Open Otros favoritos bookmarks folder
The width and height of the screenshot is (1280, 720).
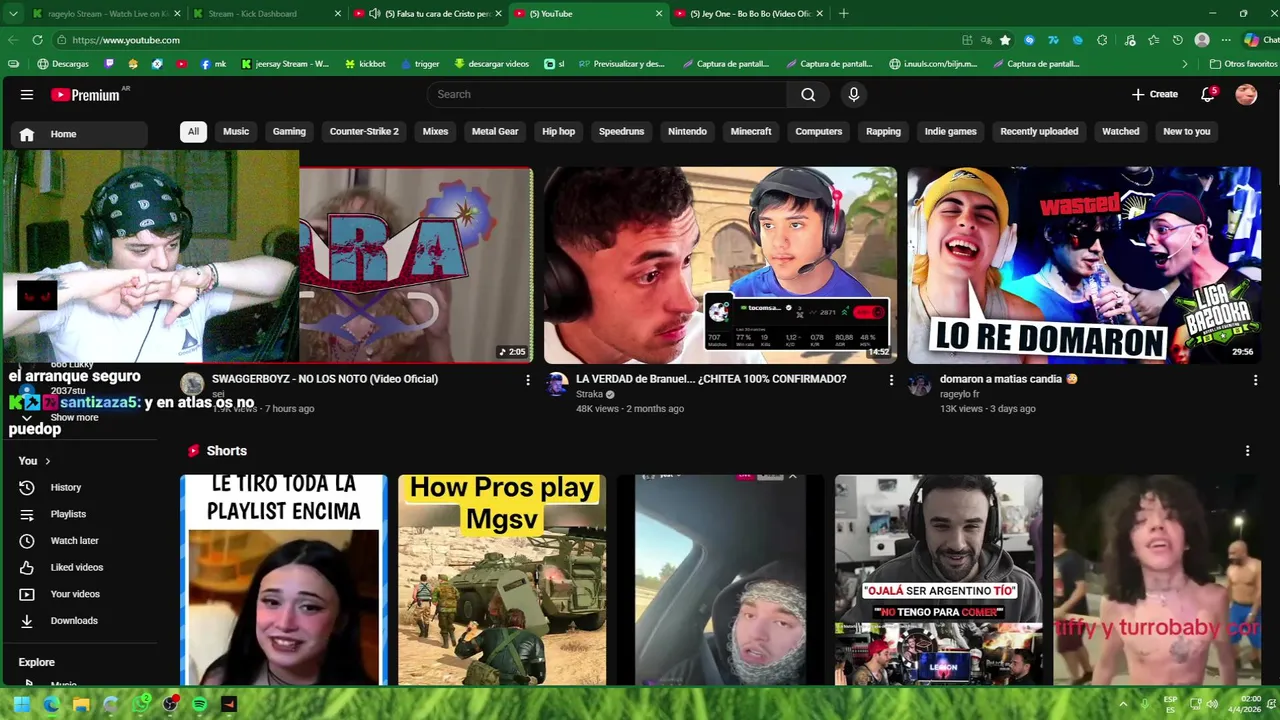1243,64
